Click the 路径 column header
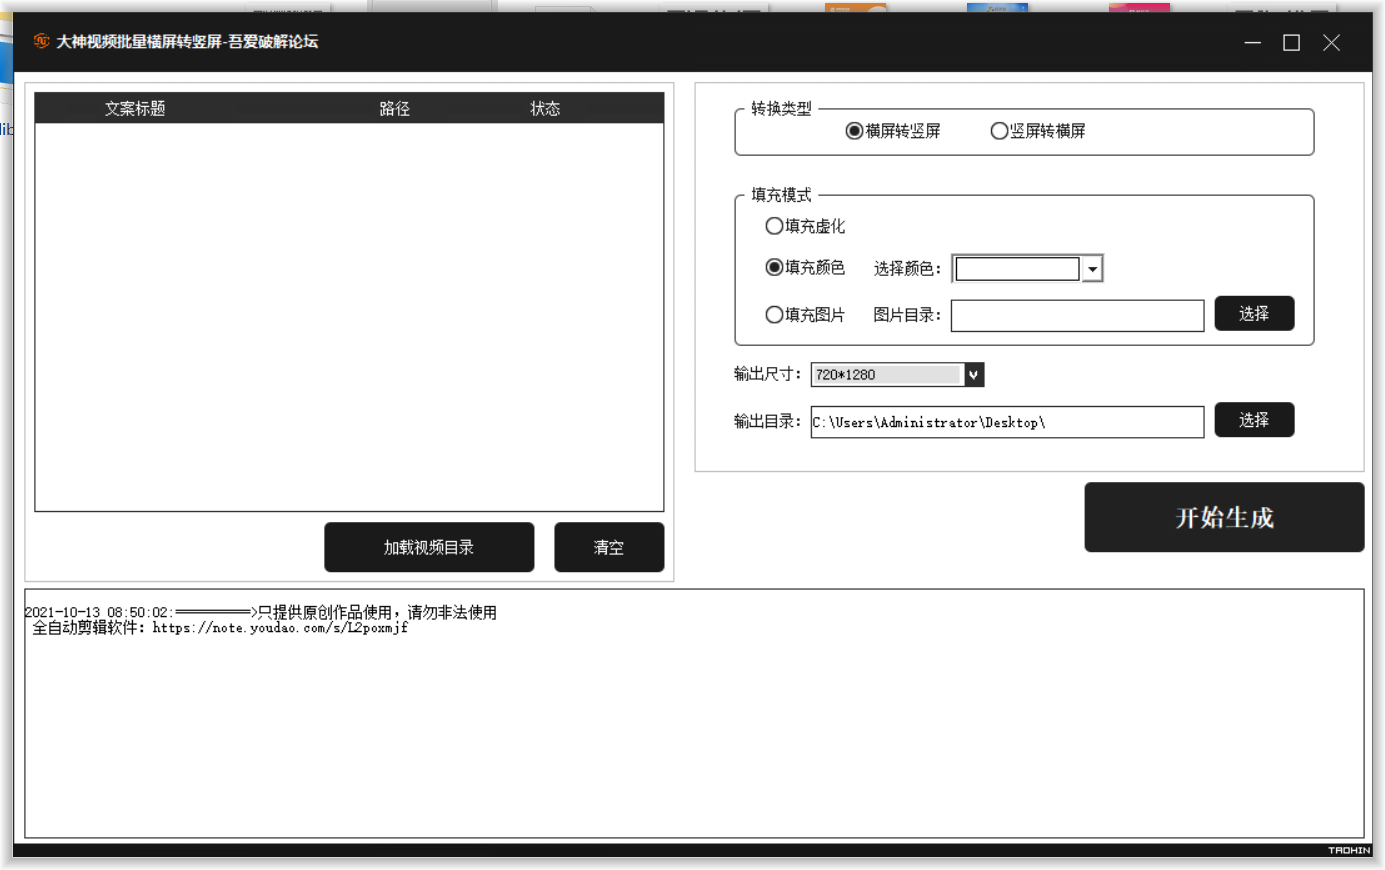Screen dimensions: 1385x870 (x=395, y=108)
